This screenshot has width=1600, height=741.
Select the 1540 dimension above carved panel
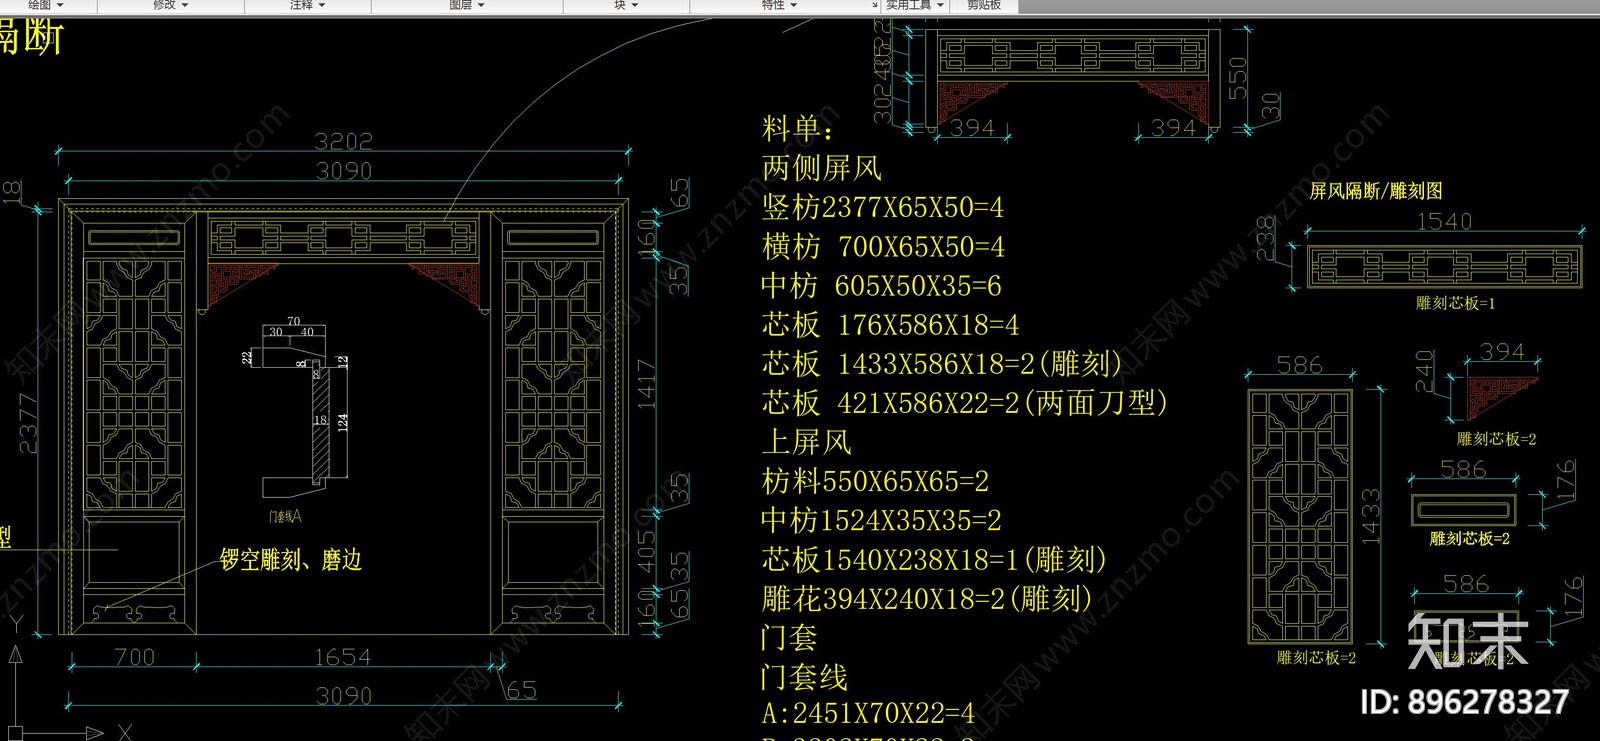pos(1444,221)
